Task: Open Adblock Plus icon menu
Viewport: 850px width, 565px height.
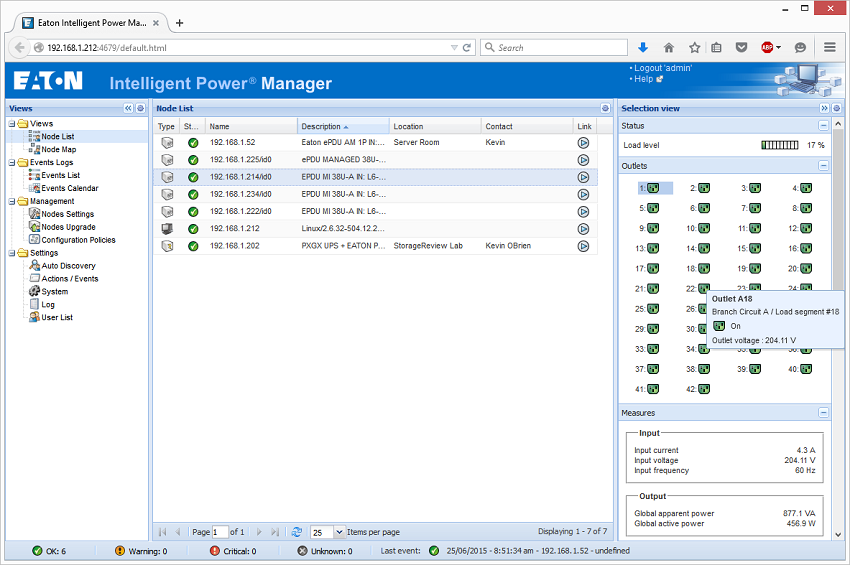Action: click(770, 48)
